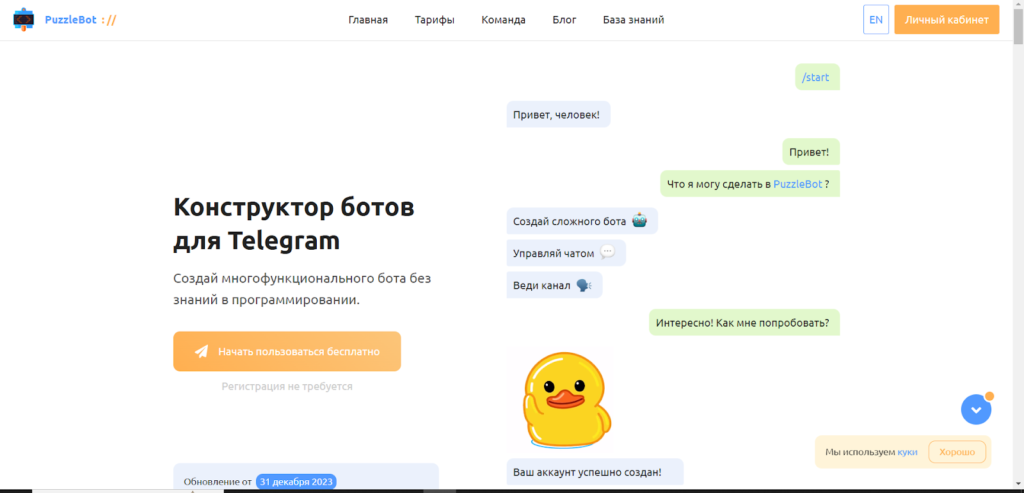Click the Управляй чатом message bubble

pyautogui.click(x=566, y=253)
